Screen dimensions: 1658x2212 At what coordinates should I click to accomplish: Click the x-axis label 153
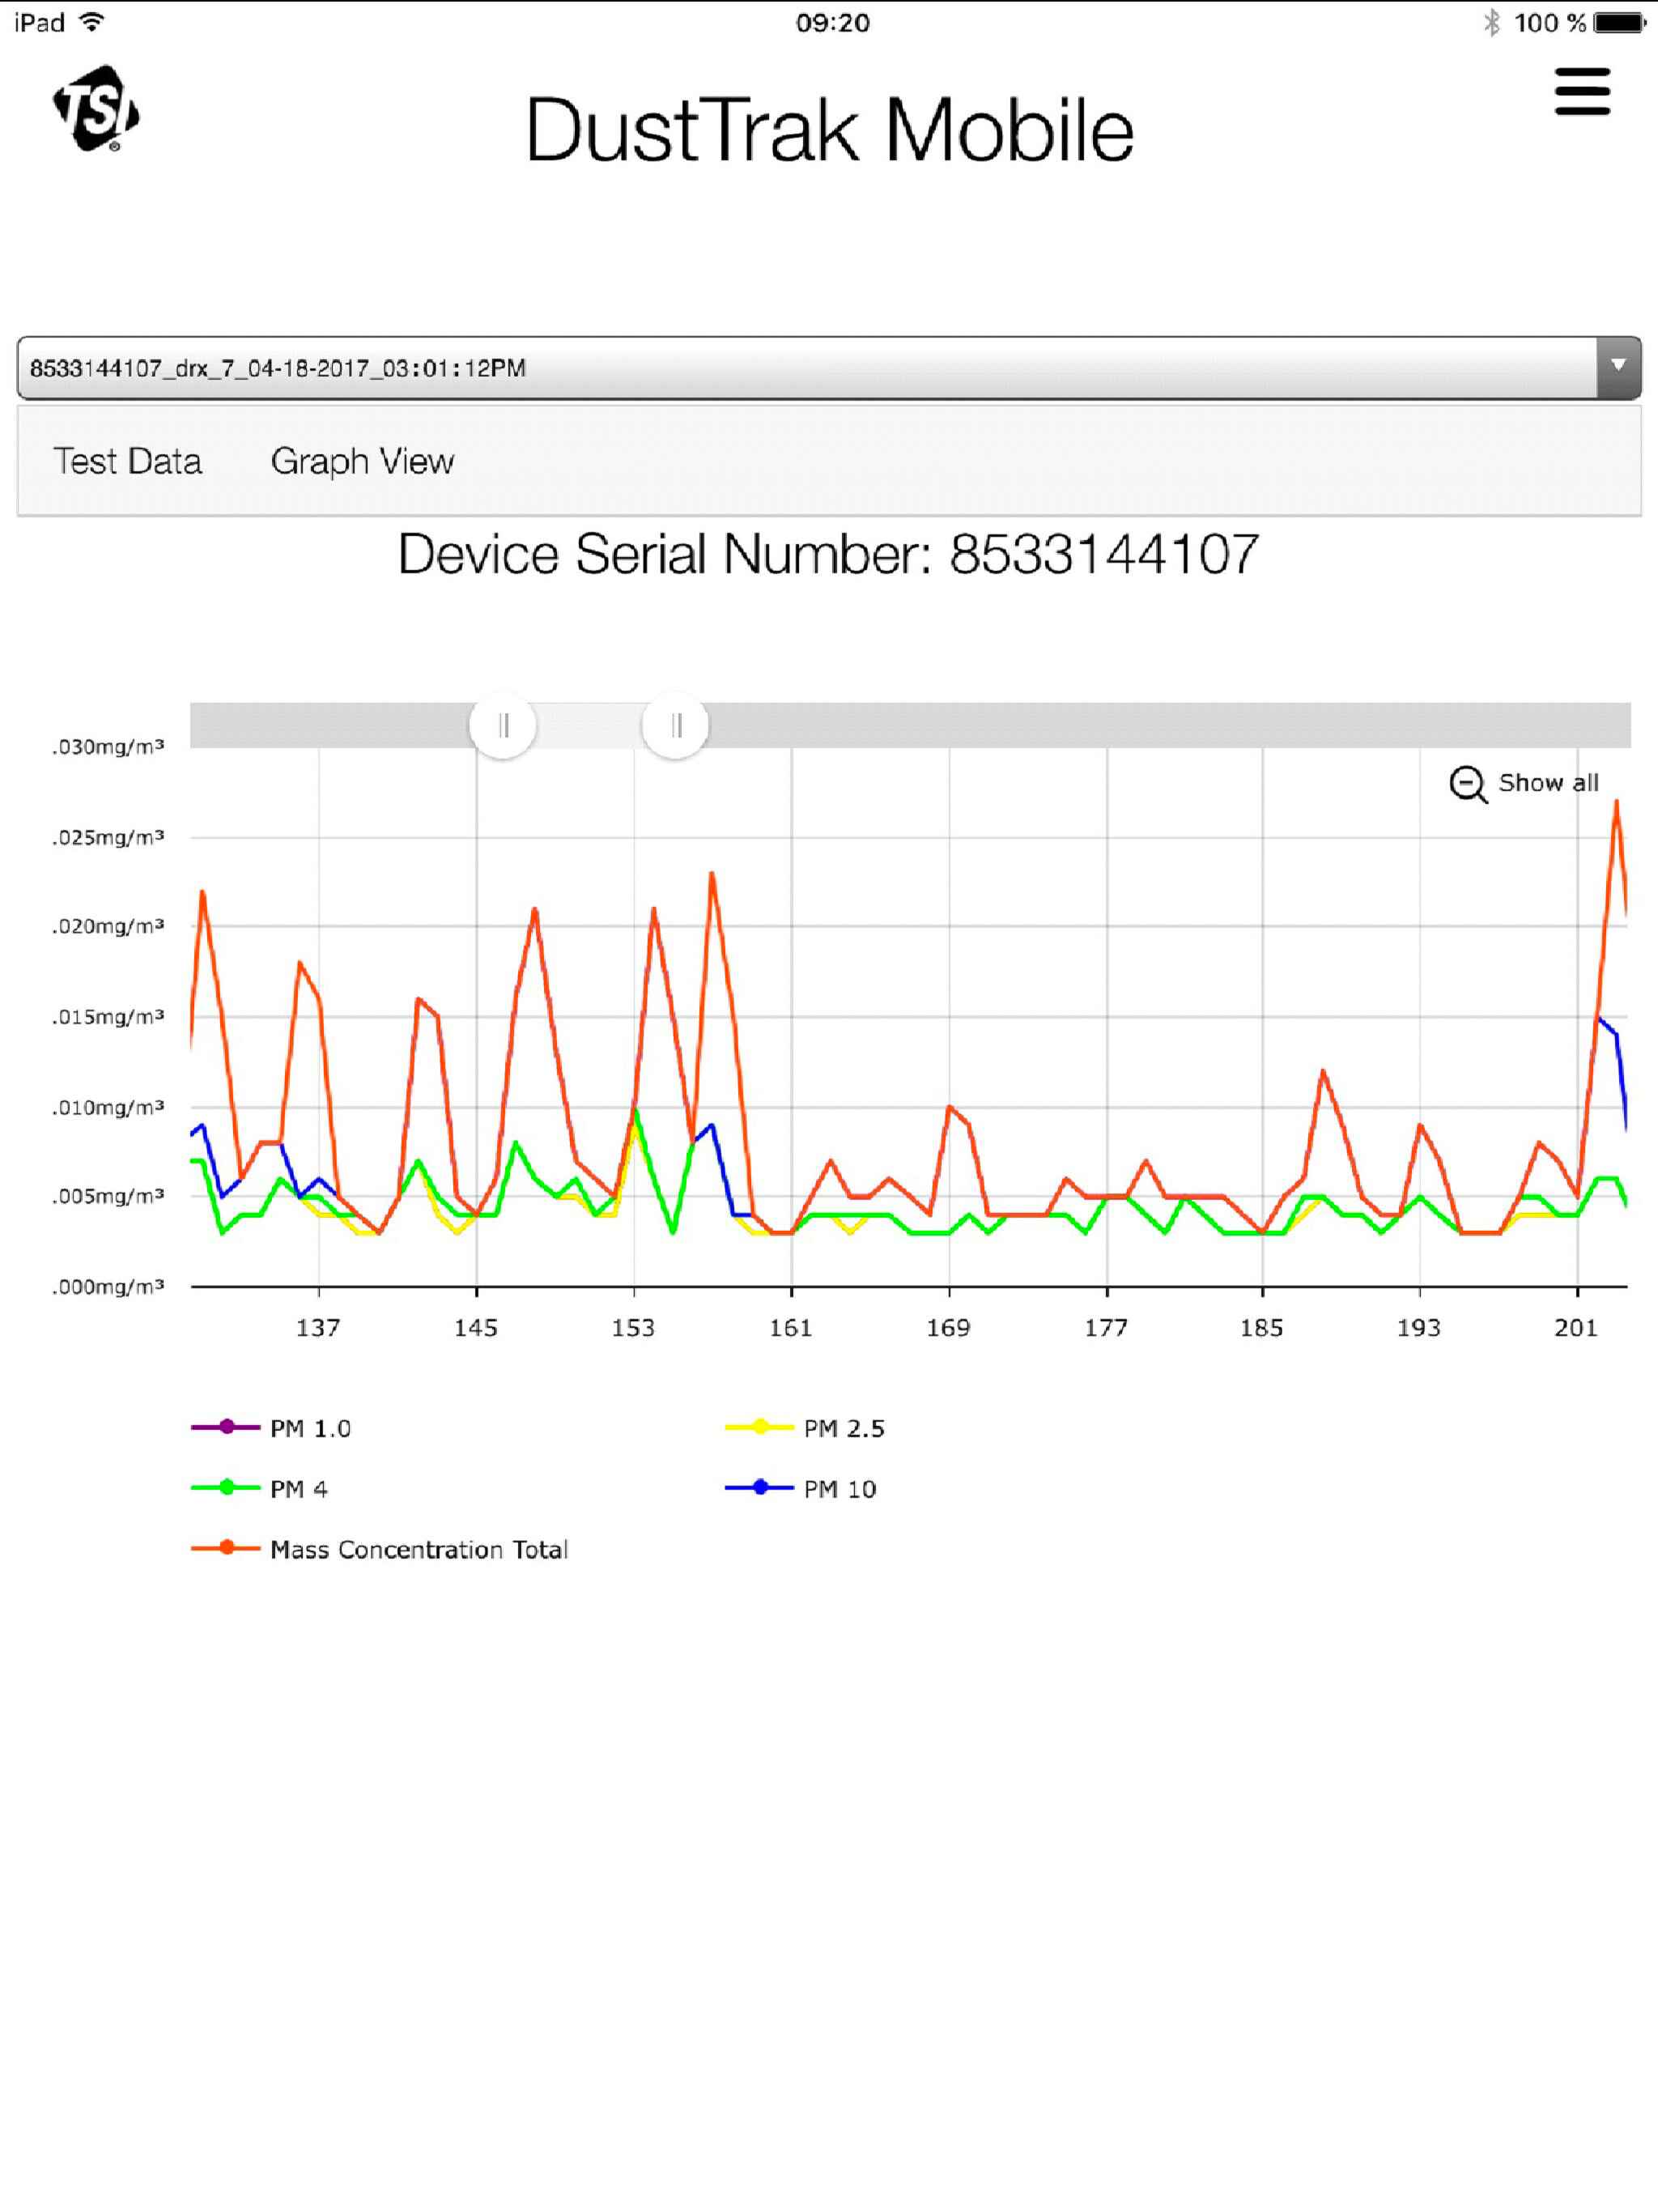pyautogui.click(x=633, y=1328)
